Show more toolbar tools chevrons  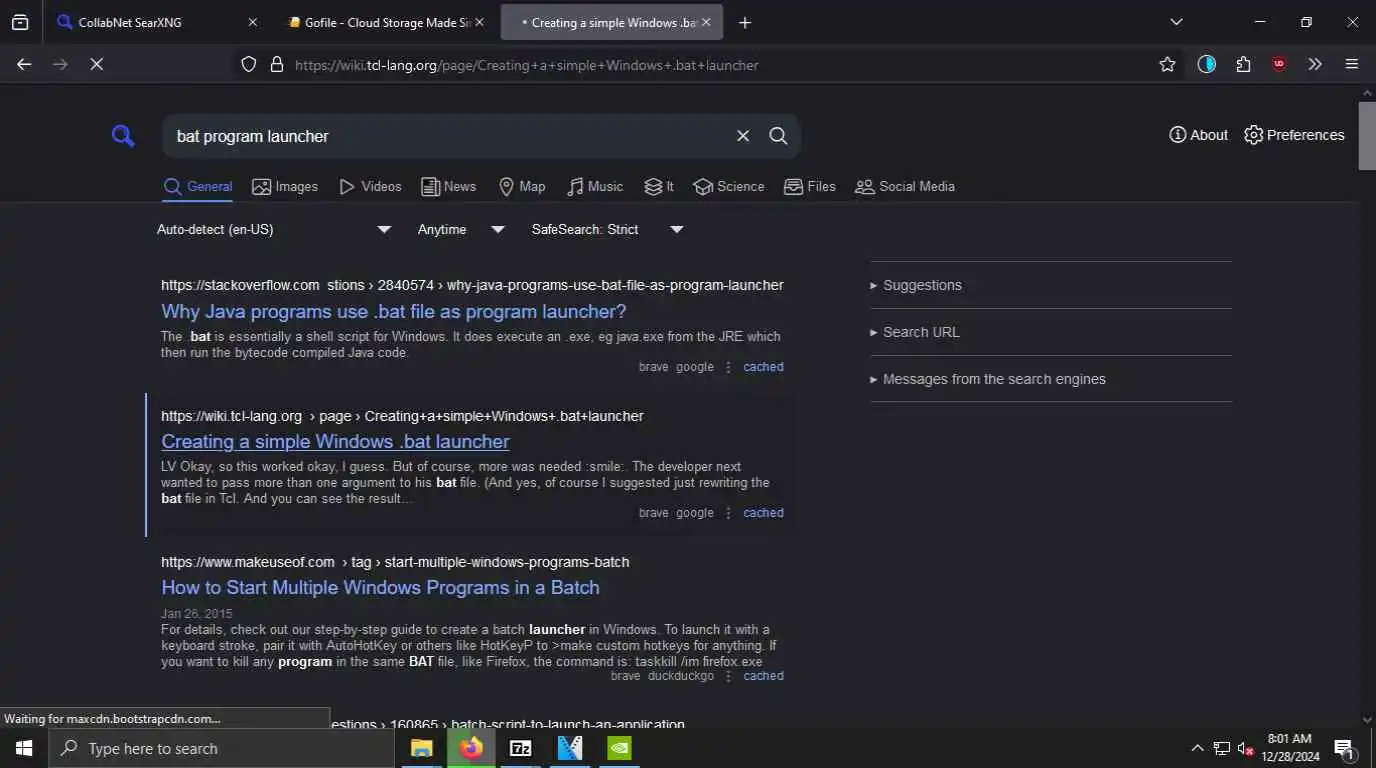point(1315,64)
